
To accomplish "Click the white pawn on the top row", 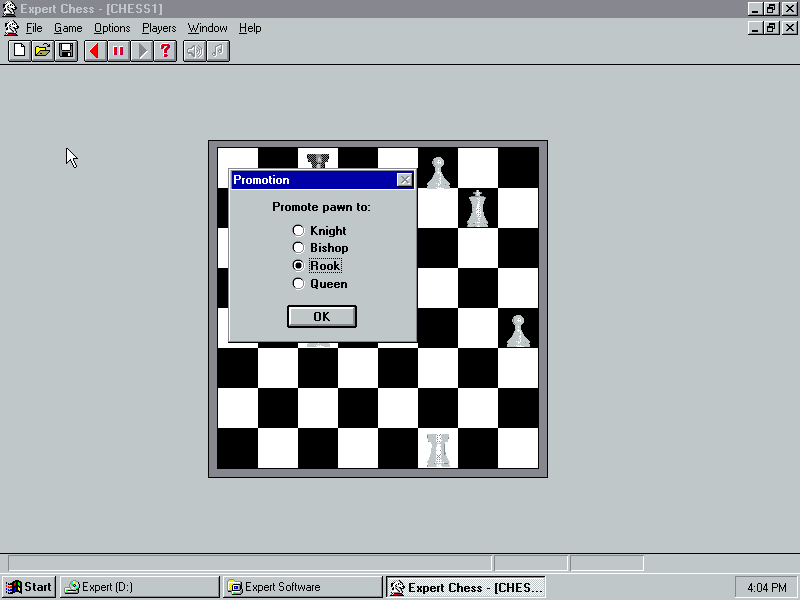I will pyautogui.click(x=438, y=173).
